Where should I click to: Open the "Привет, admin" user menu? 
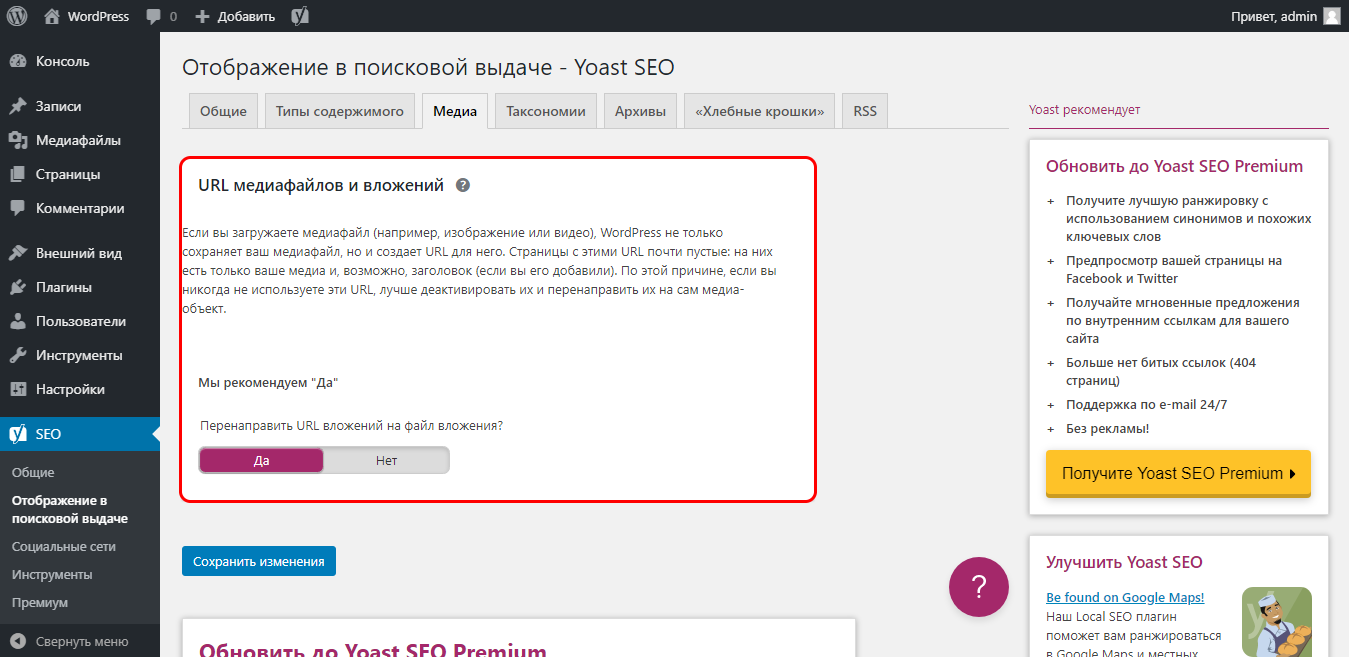coord(1272,15)
